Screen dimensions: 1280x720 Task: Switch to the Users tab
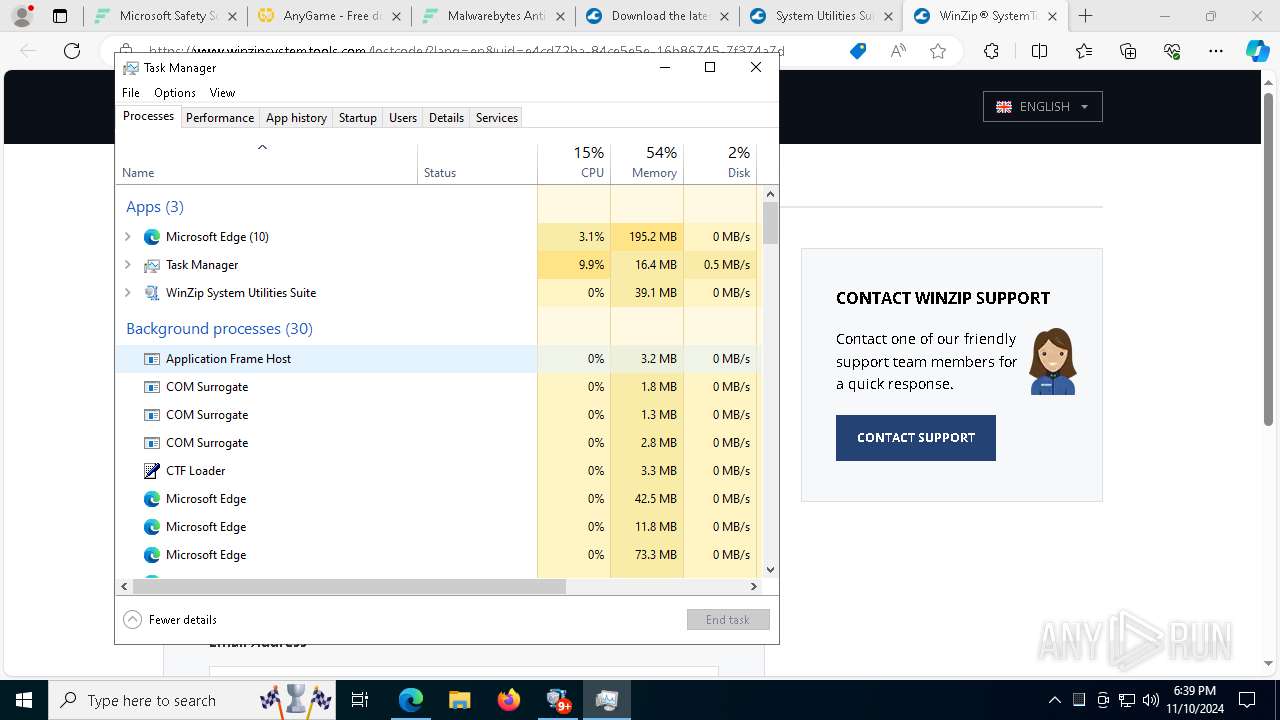pos(403,118)
